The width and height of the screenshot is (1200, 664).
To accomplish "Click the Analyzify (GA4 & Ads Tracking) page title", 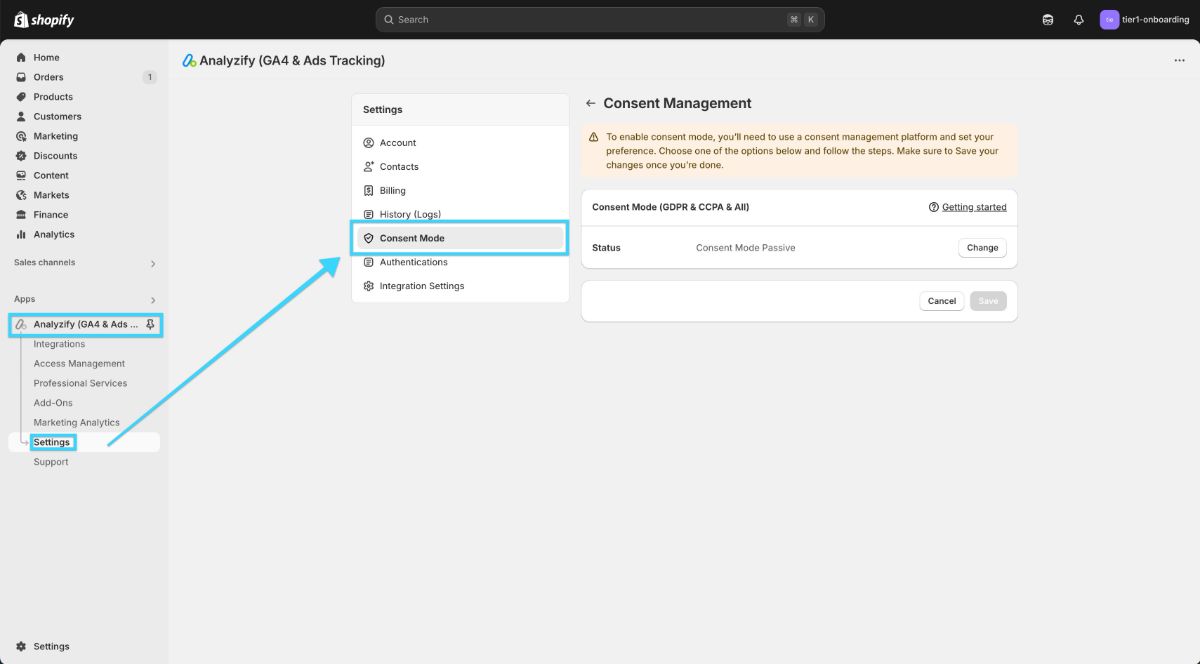I will click(x=292, y=61).
